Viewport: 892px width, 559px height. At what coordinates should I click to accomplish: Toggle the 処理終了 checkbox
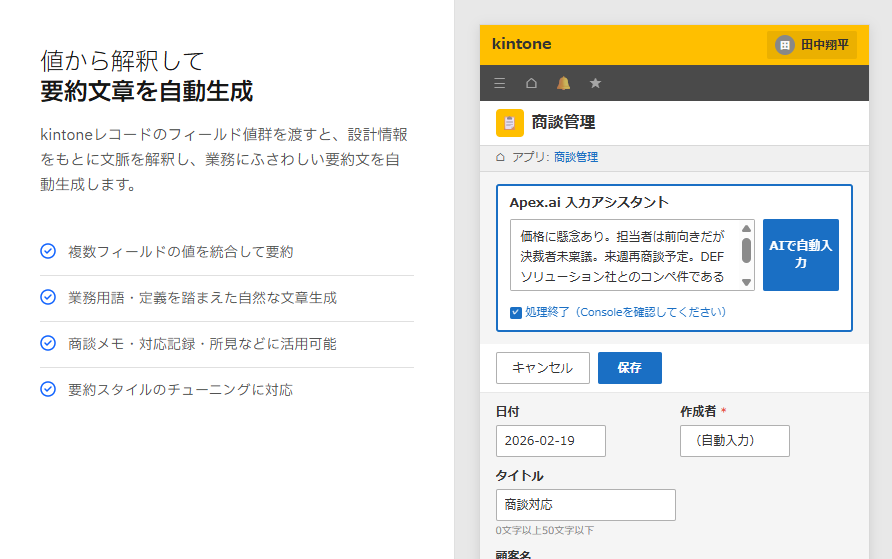tap(516, 312)
